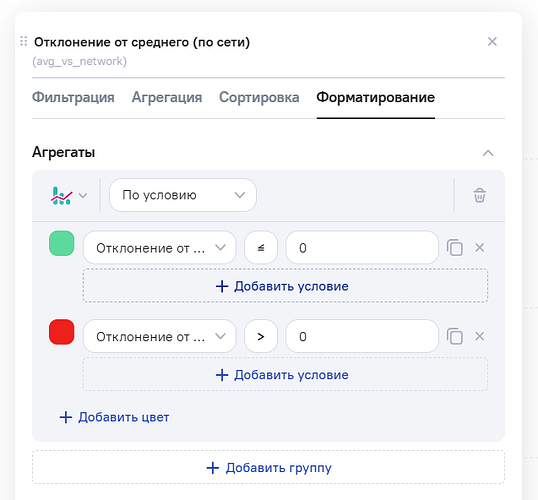Click Добавить группу button
This screenshot has width=538, height=500.
(268, 467)
